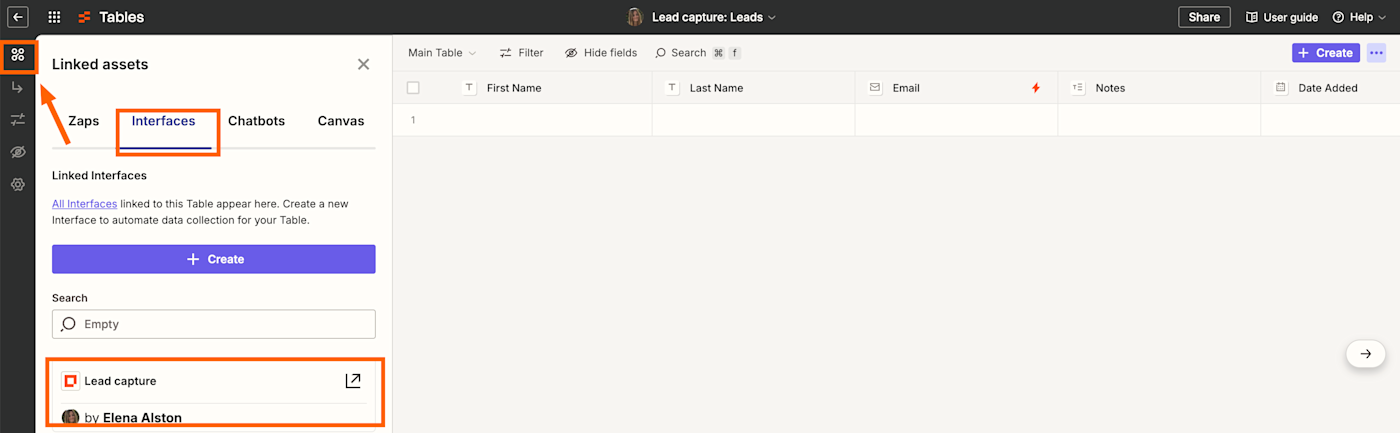Screen dimensions: 1400x433
Task: Click the Share button
Action: pos(1204,17)
